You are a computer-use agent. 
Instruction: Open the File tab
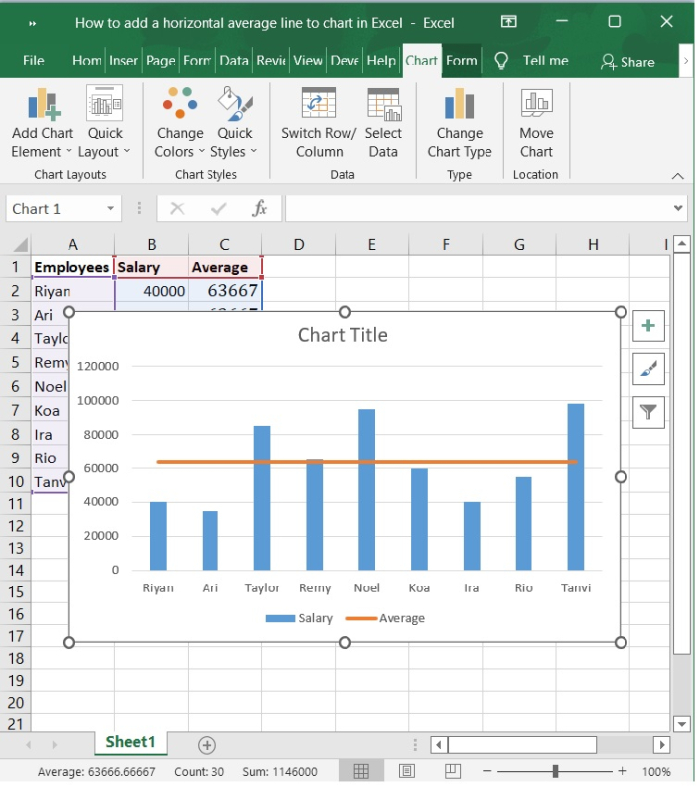34,61
